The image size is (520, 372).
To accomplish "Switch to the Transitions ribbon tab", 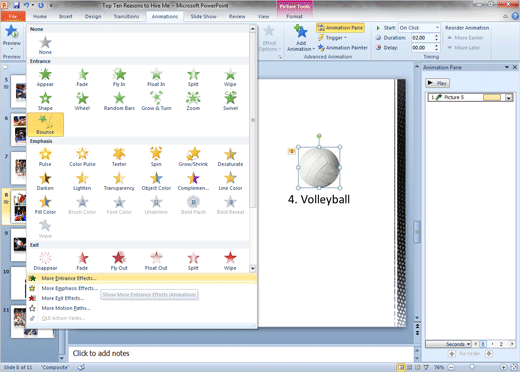I will tap(126, 16).
